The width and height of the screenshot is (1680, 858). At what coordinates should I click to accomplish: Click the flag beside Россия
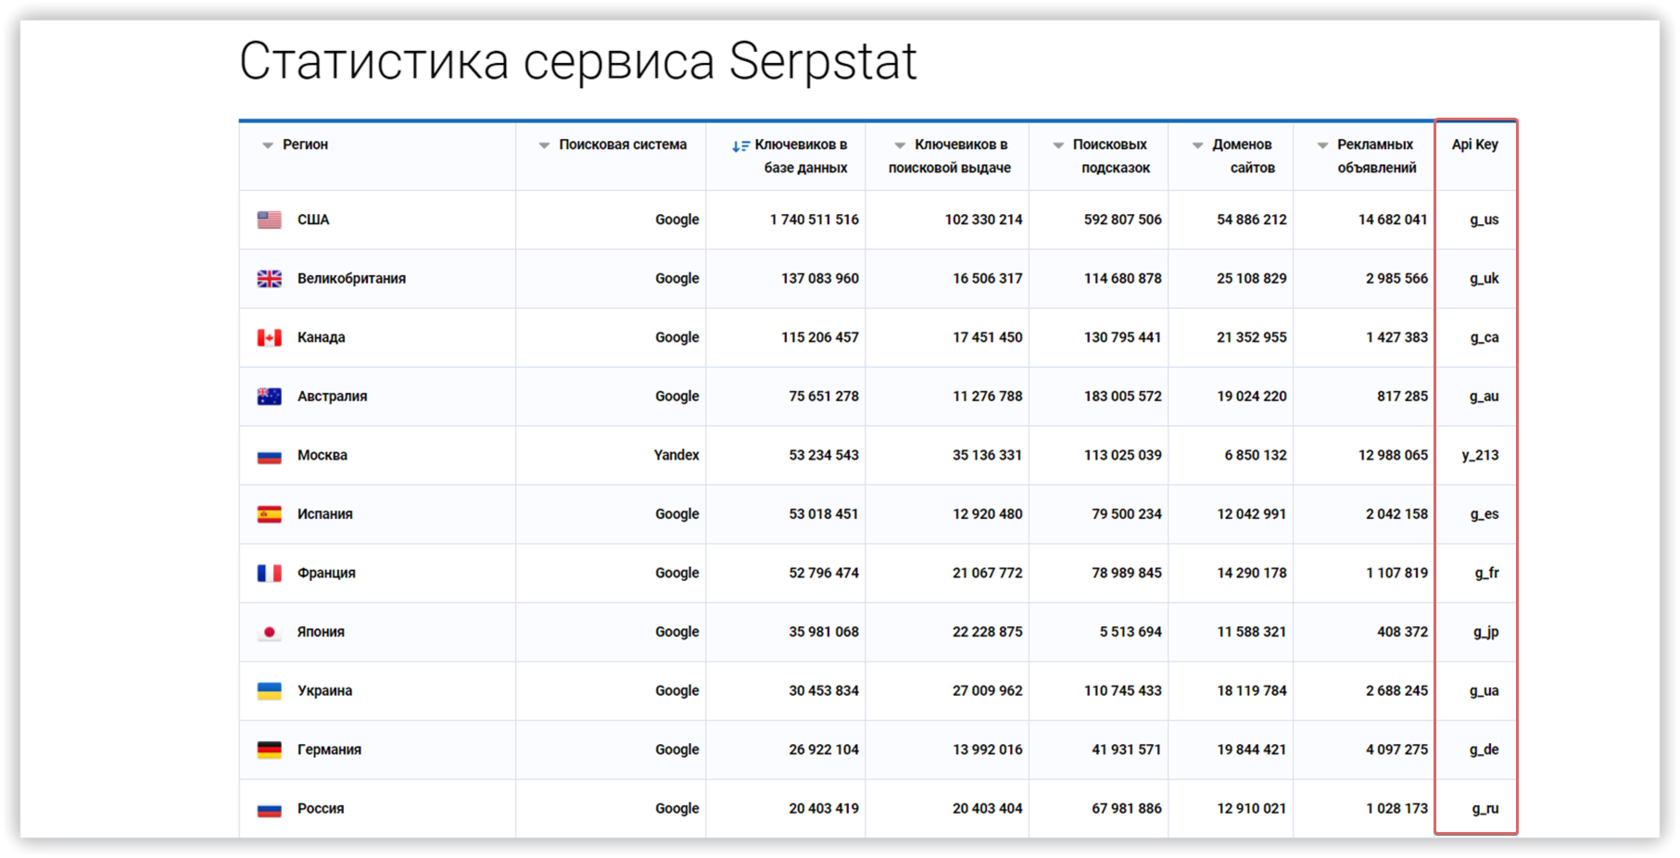click(x=269, y=809)
